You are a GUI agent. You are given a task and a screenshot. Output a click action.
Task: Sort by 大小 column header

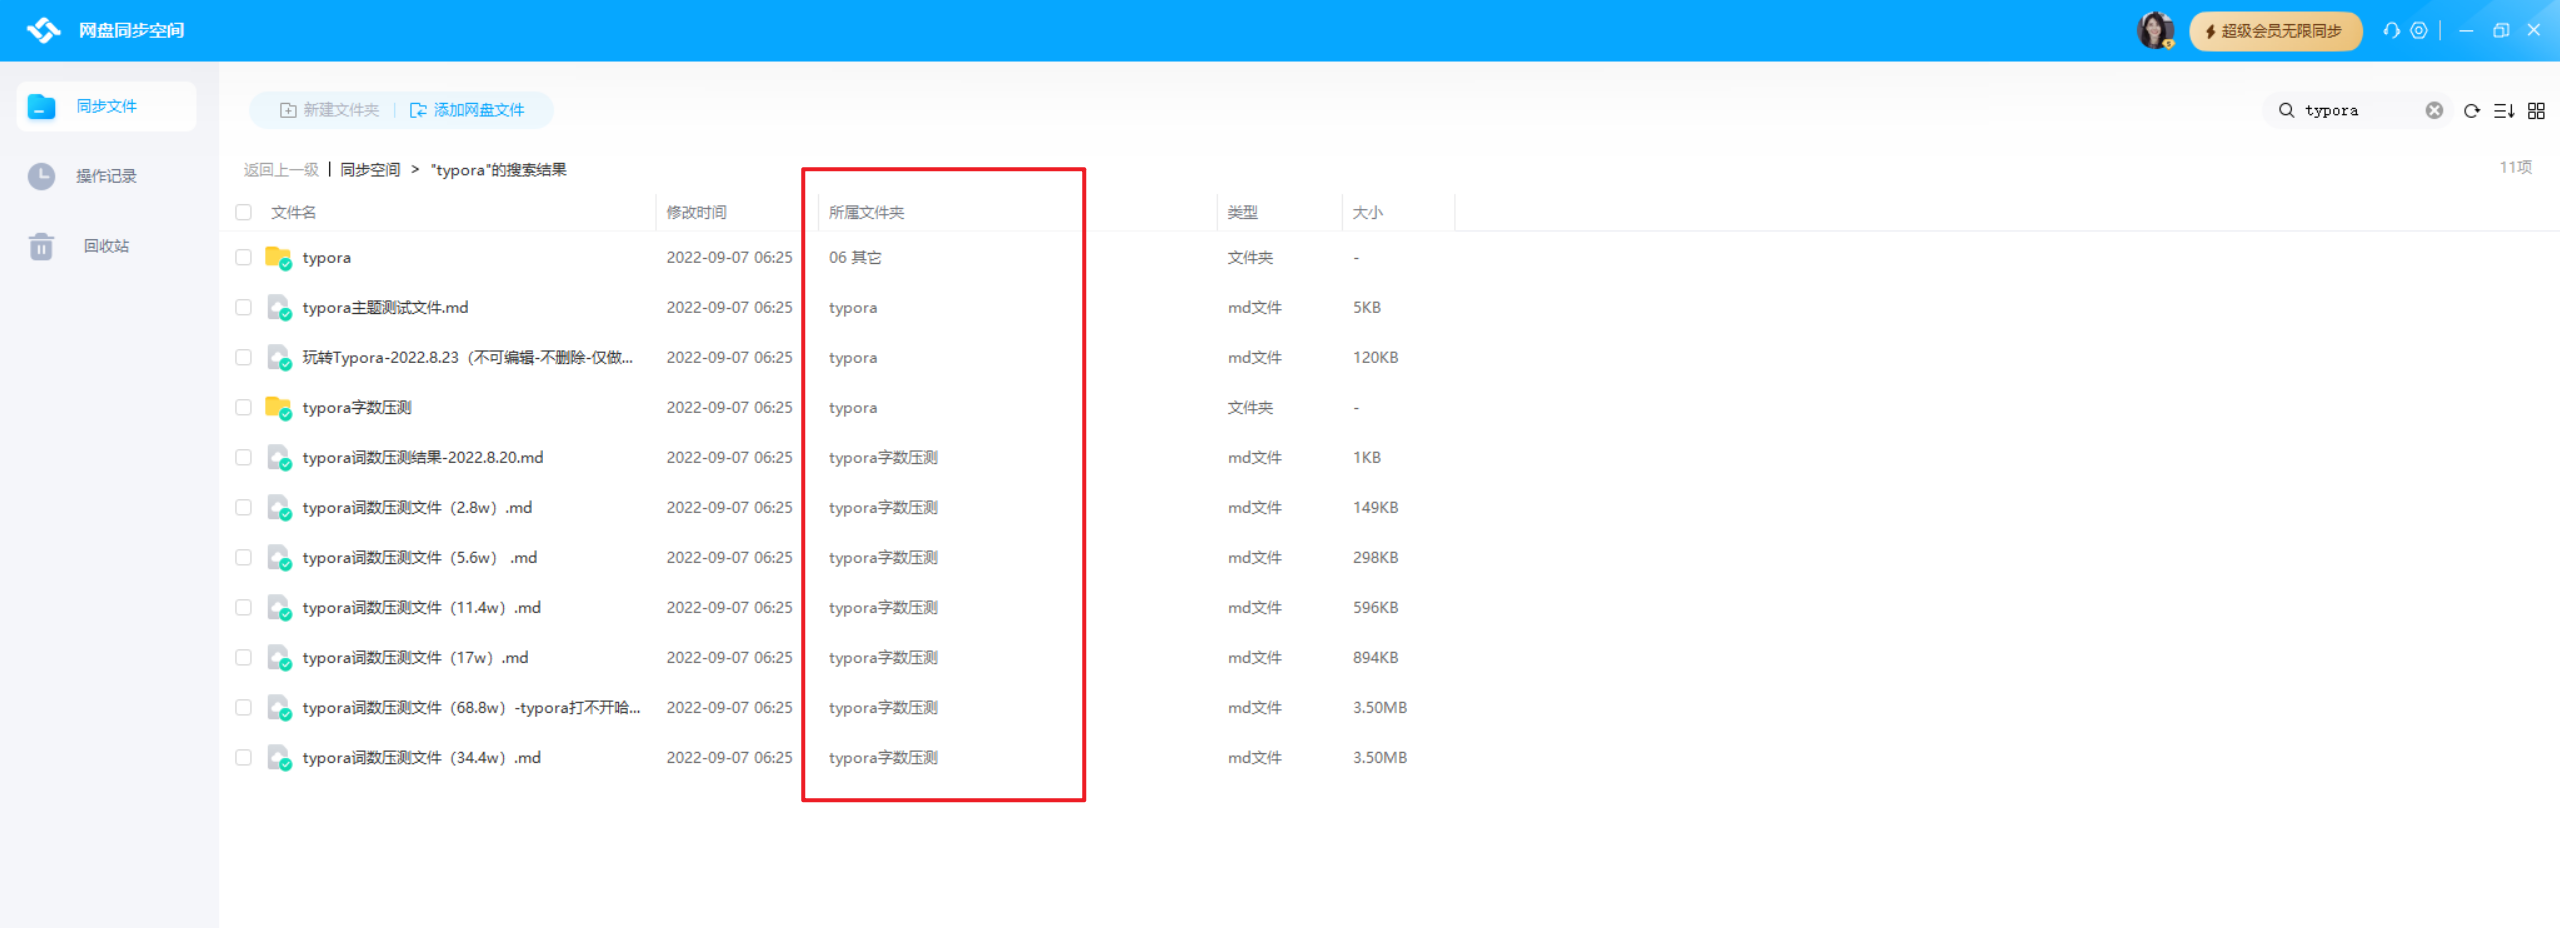[x=1367, y=212]
